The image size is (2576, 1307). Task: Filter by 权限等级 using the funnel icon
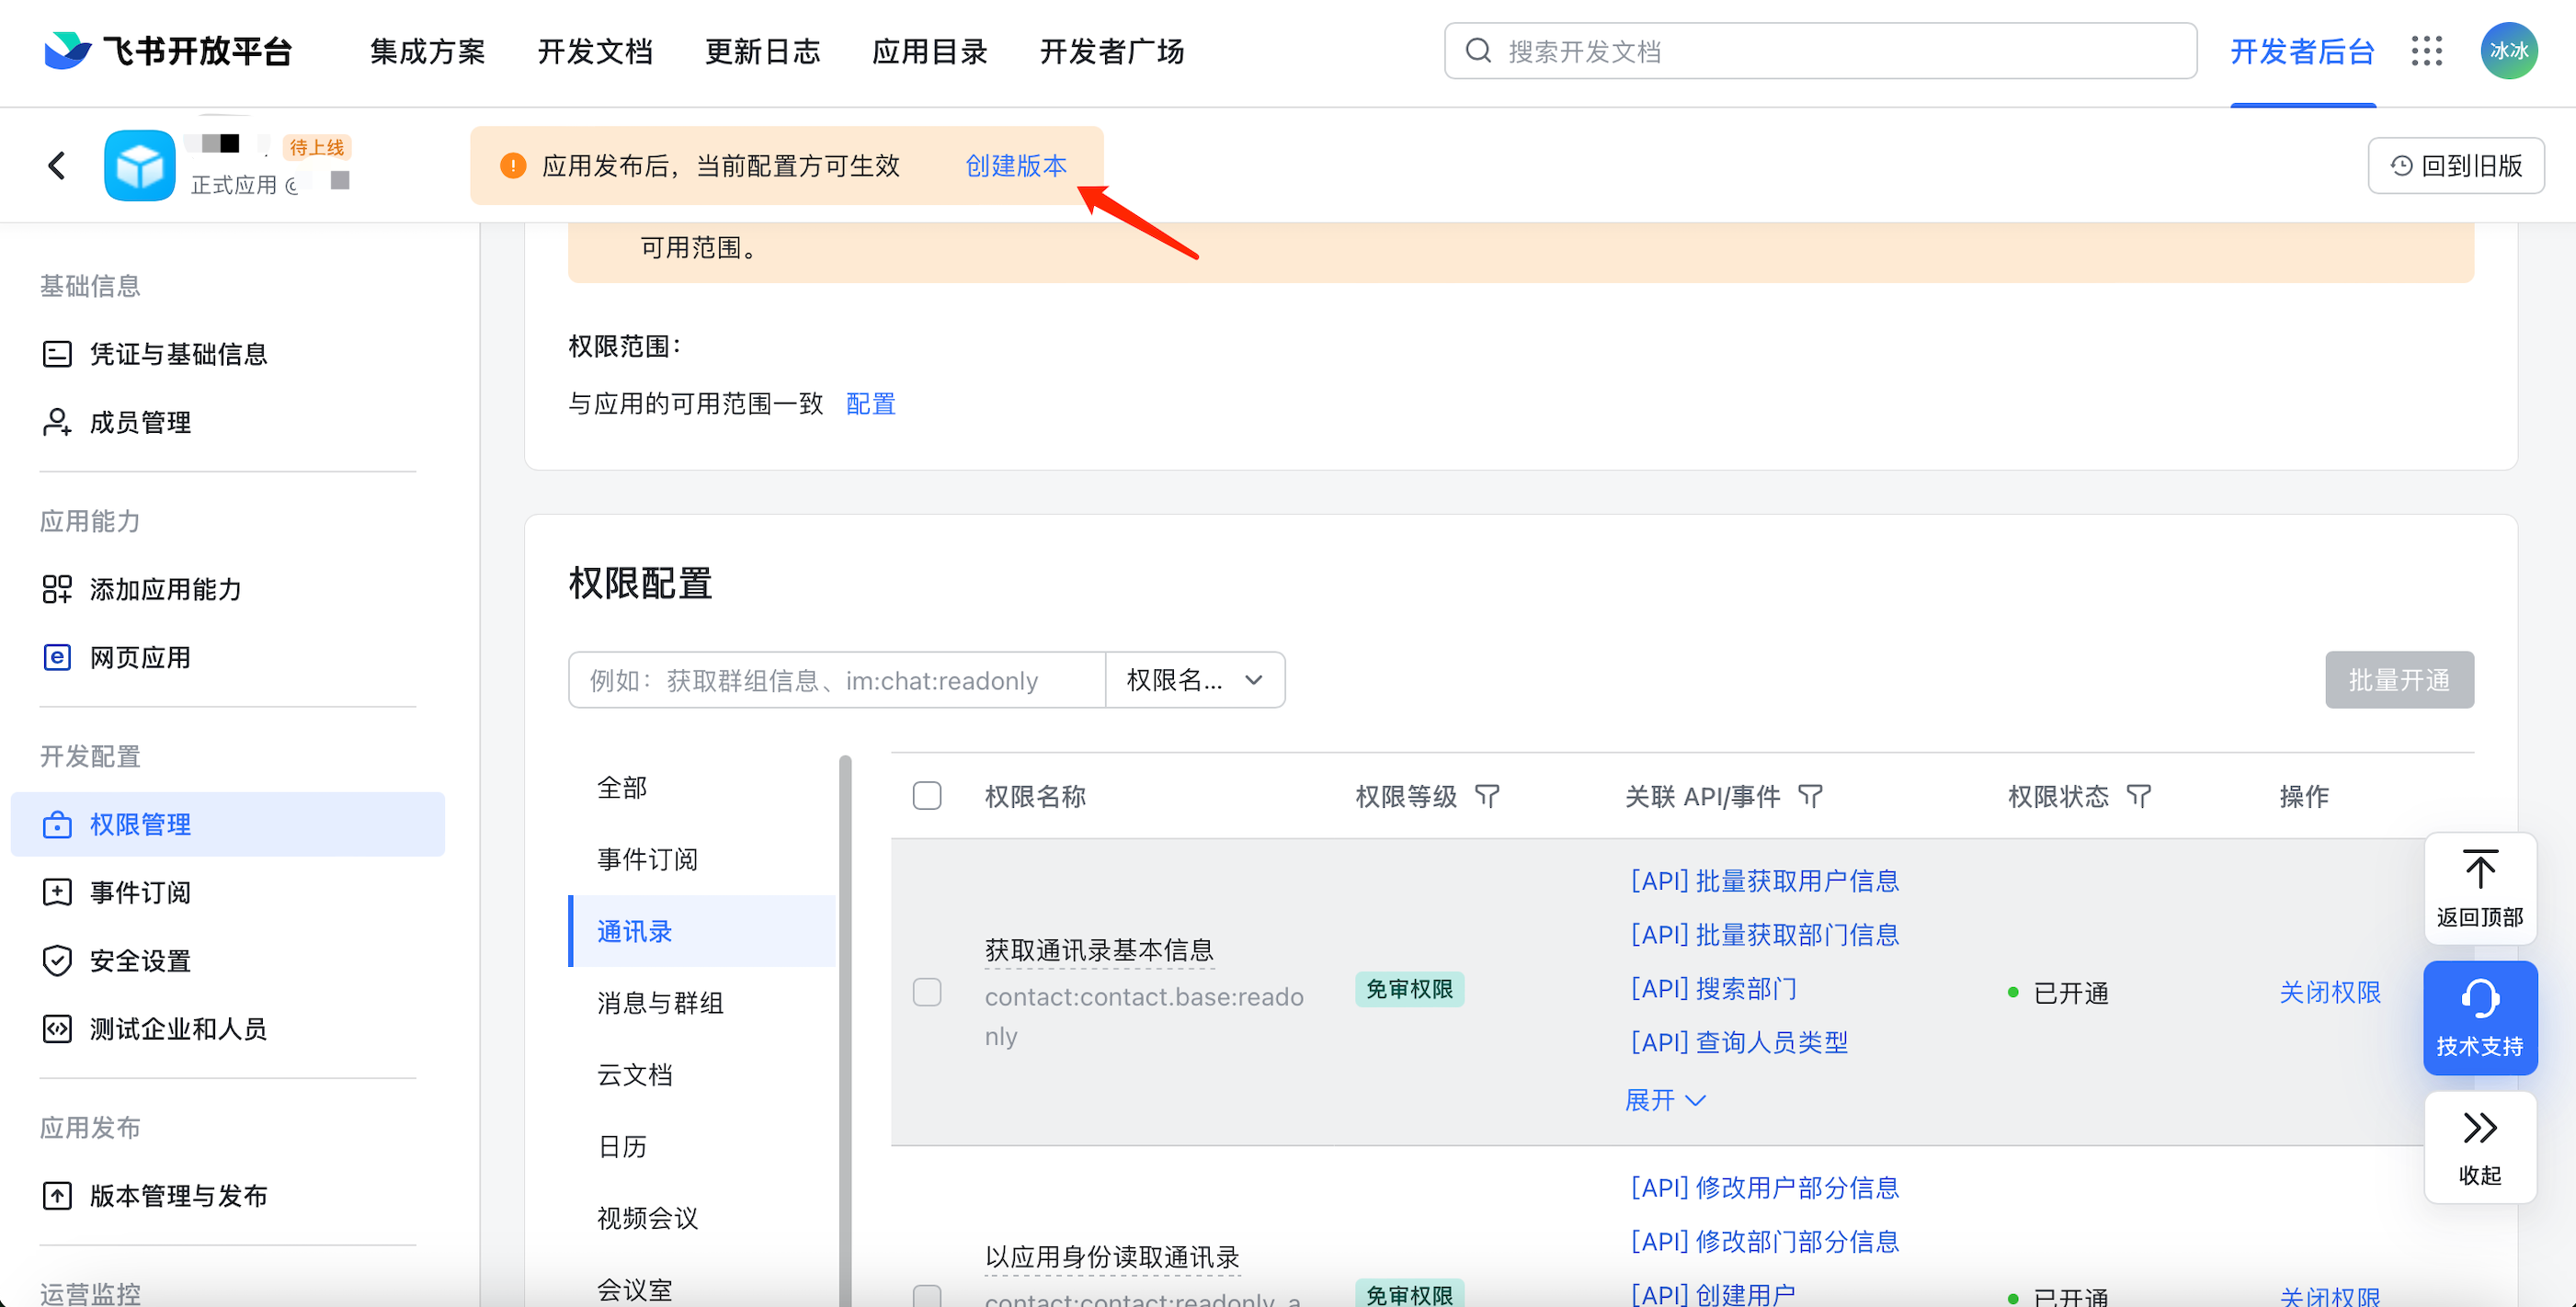point(1488,796)
